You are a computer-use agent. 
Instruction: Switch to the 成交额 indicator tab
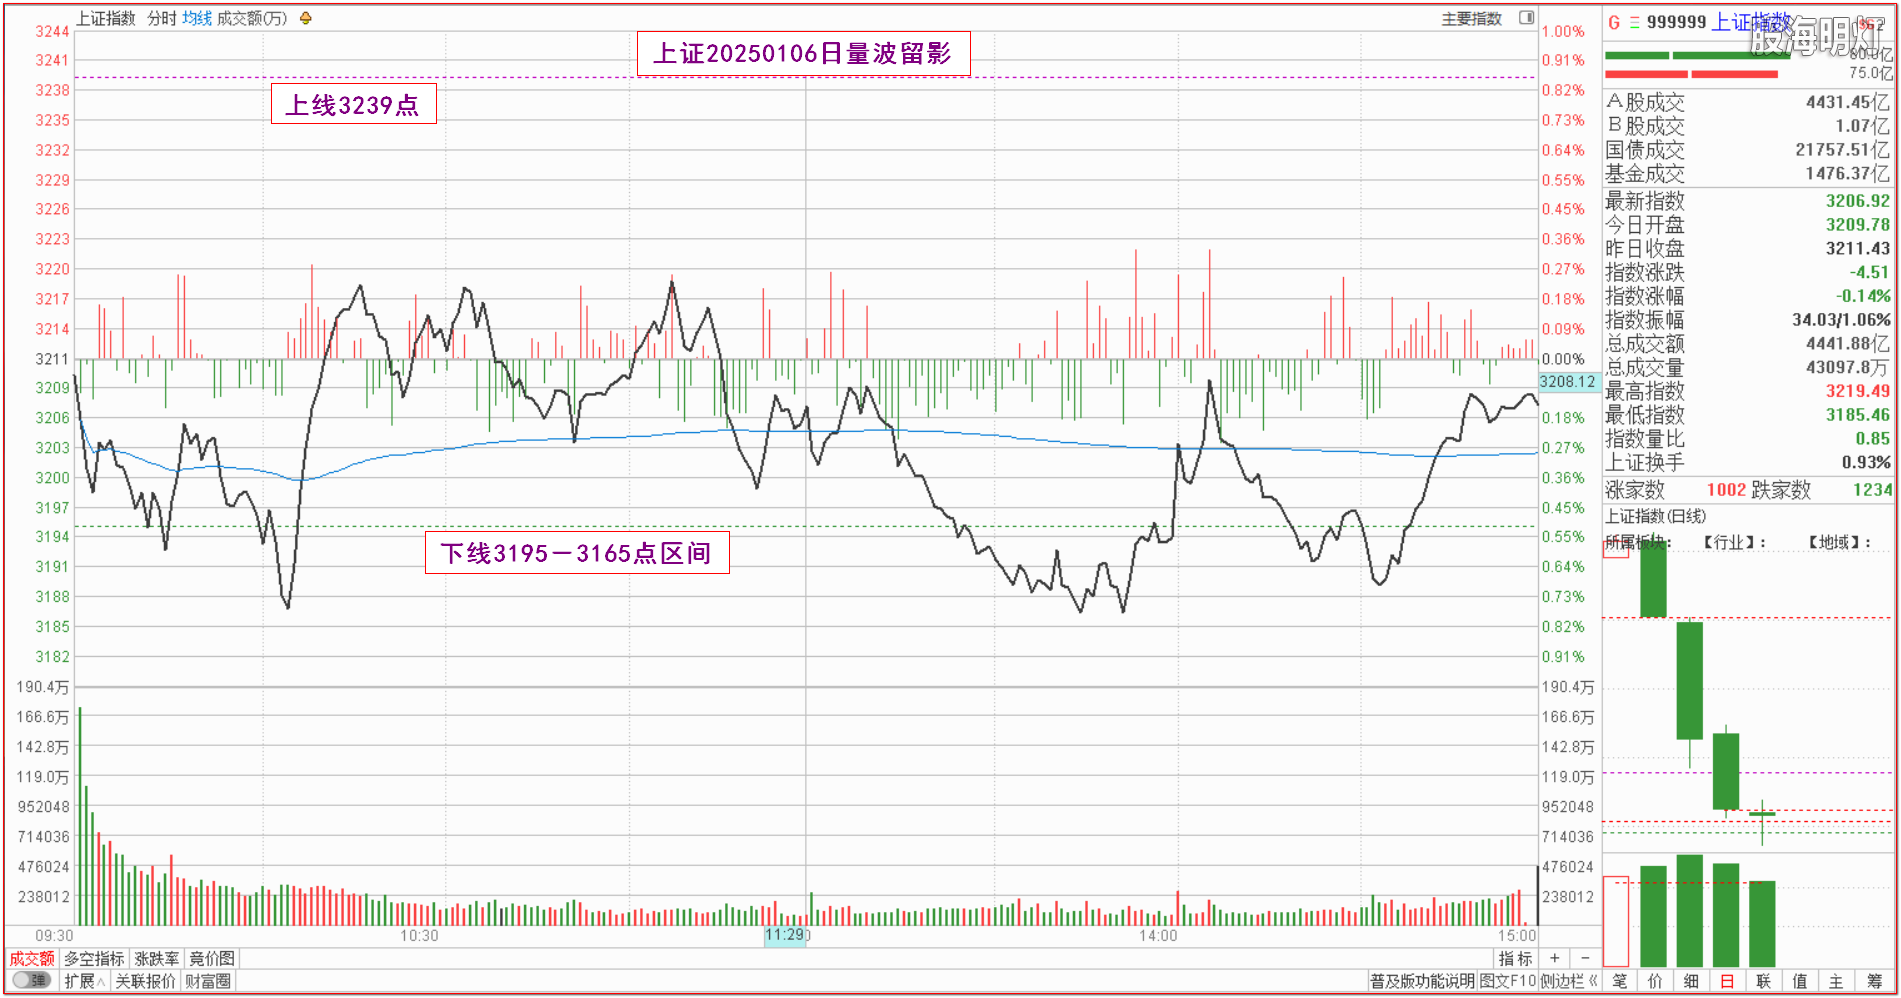click(32, 958)
